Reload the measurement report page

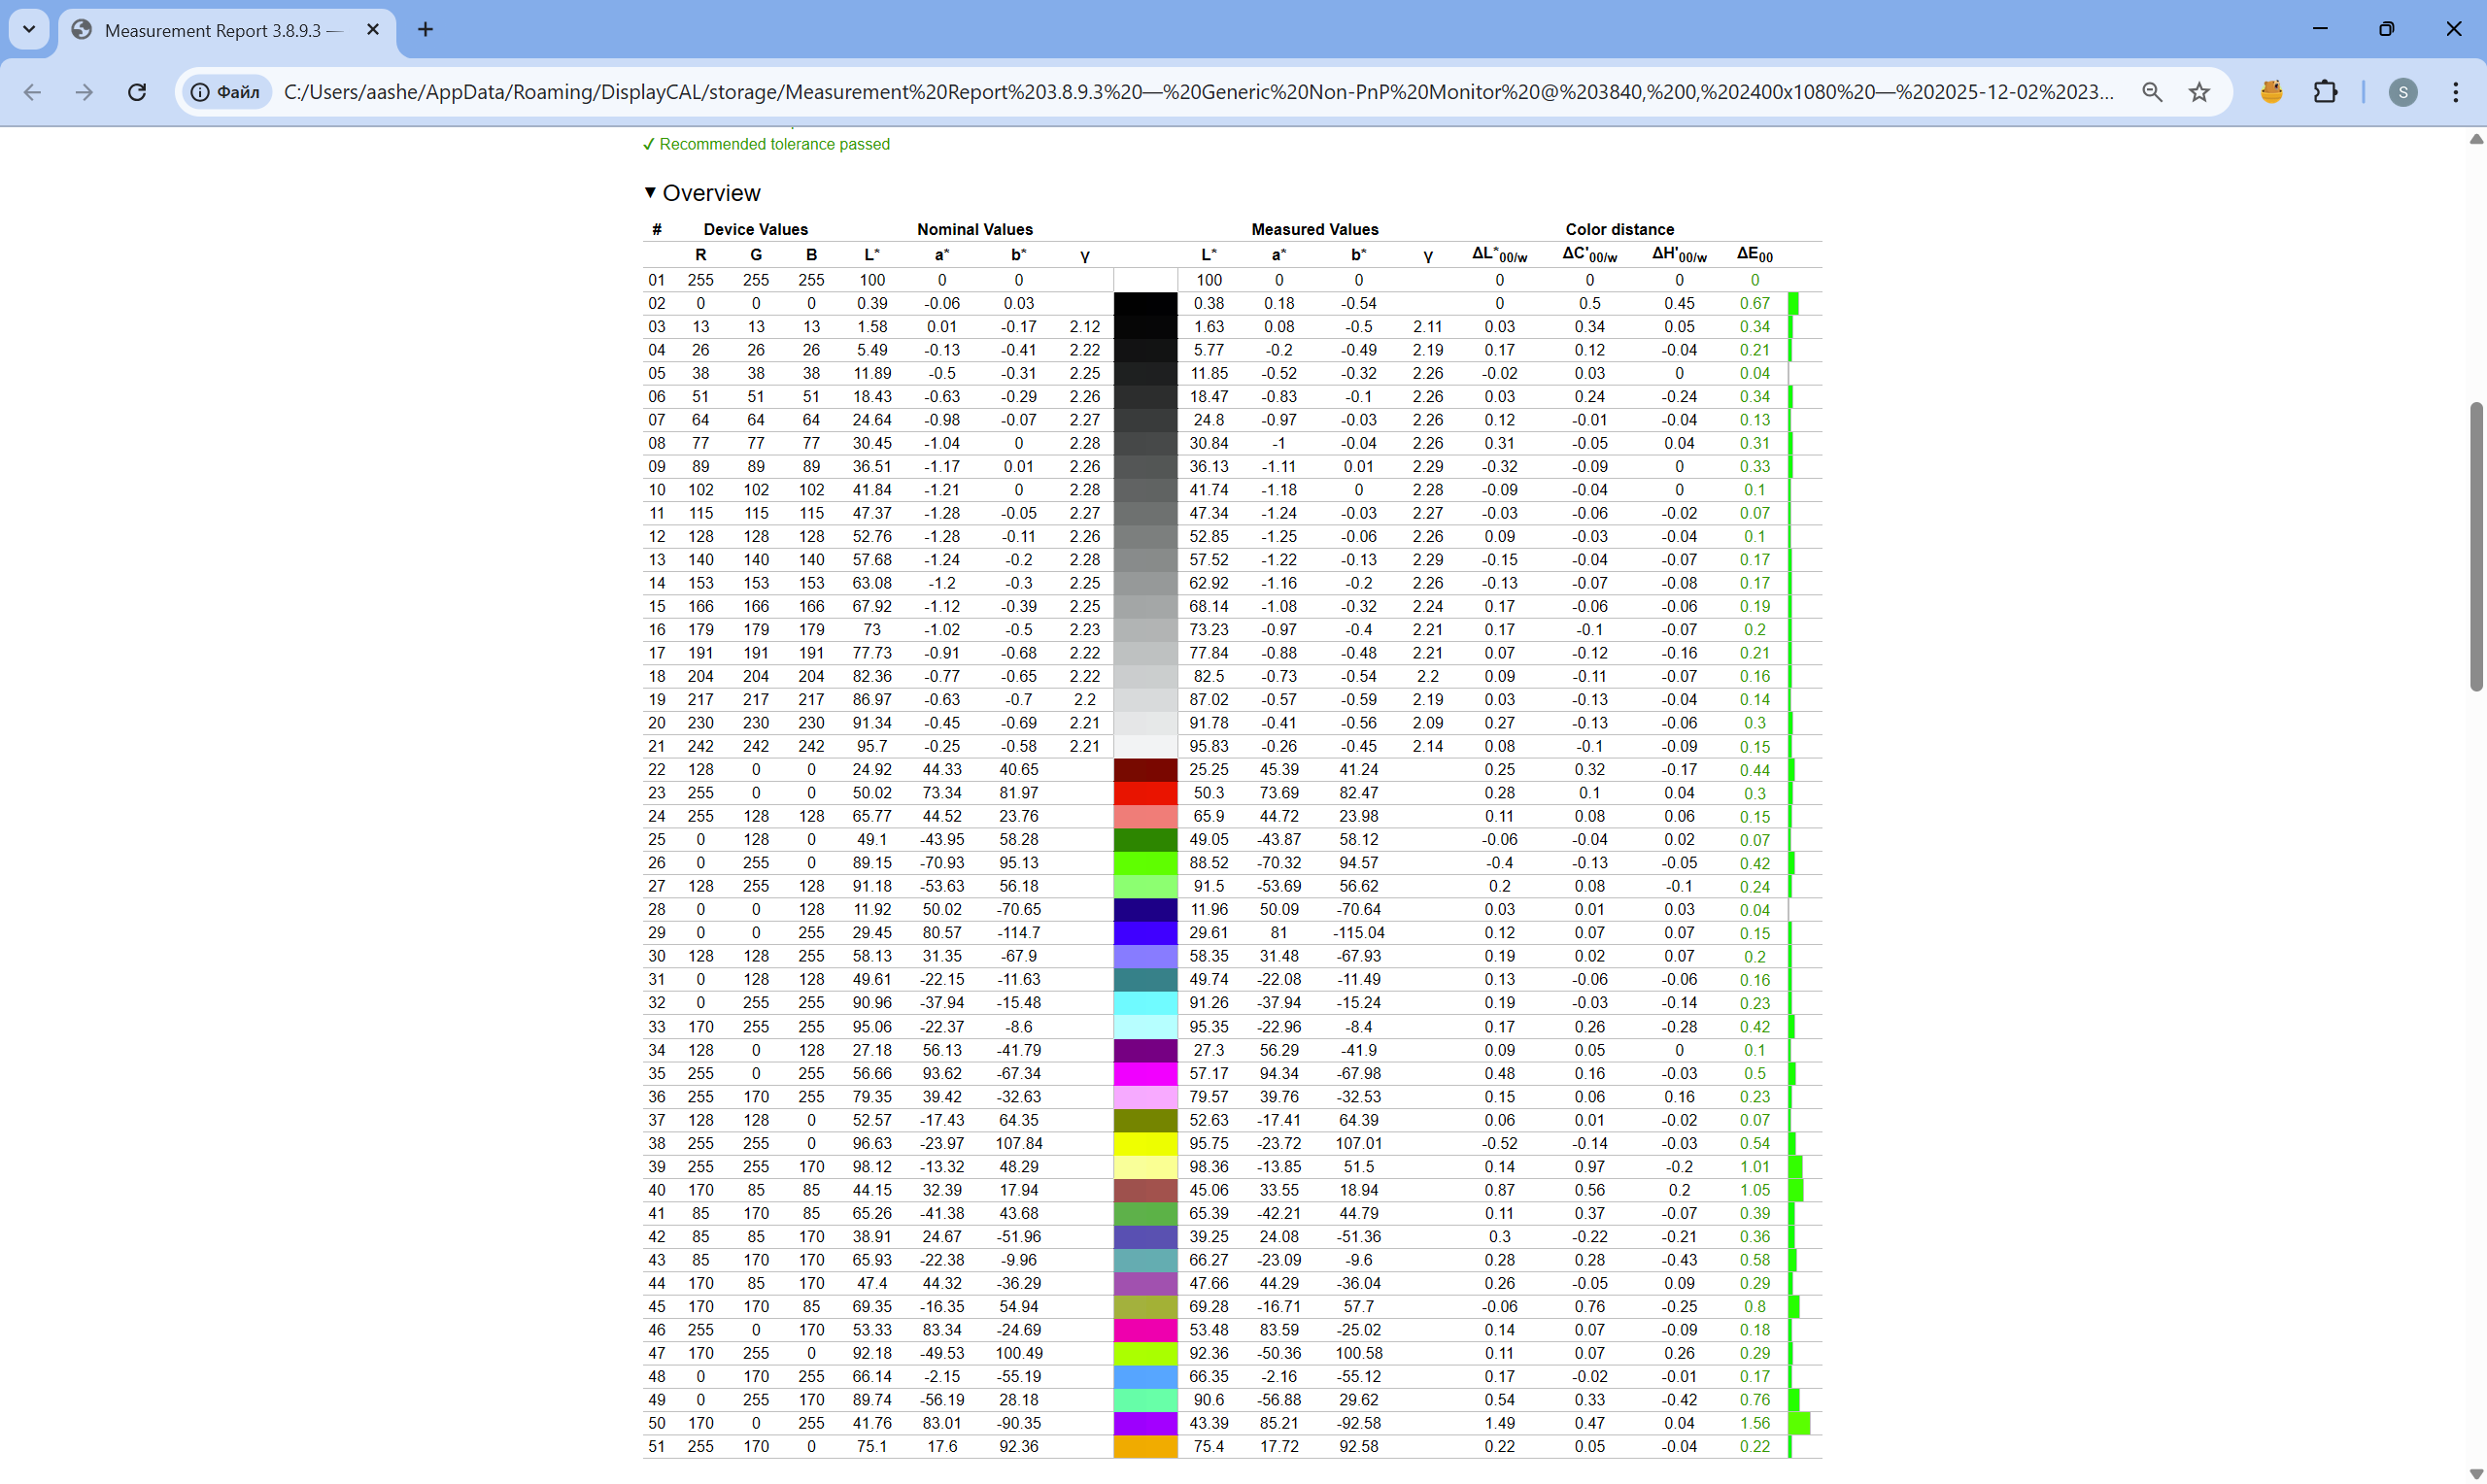coord(137,92)
